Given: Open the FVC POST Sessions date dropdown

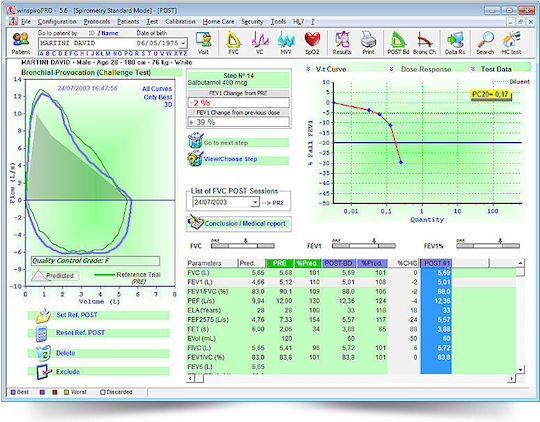Looking at the screenshot, I should 255,202.
